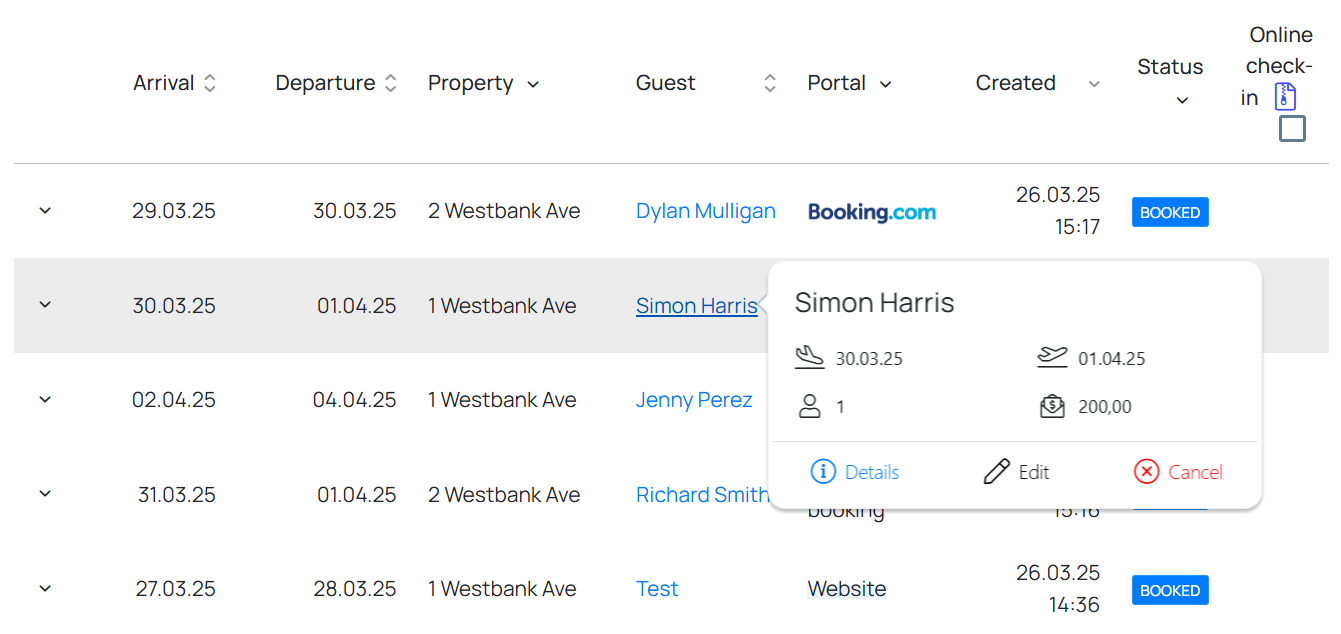The height and width of the screenshot is (634, 1341).
Task: Click the Edit pencil icon in popup
Action: coord(997,472)
